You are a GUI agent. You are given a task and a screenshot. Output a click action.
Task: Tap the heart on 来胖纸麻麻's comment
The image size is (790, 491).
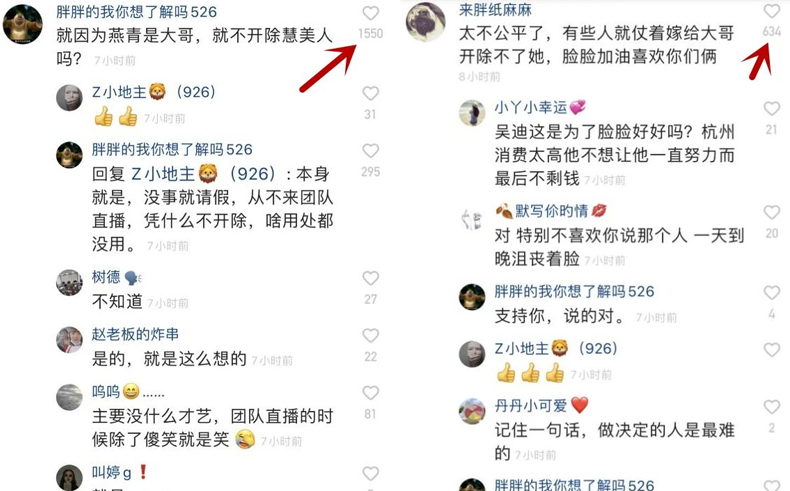click(x=771, y=11)
